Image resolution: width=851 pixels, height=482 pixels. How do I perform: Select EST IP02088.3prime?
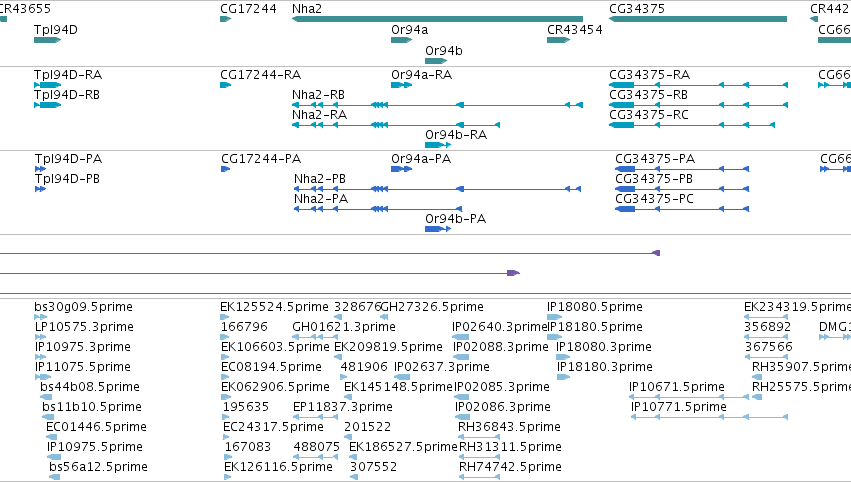click(x=500, y=347)
